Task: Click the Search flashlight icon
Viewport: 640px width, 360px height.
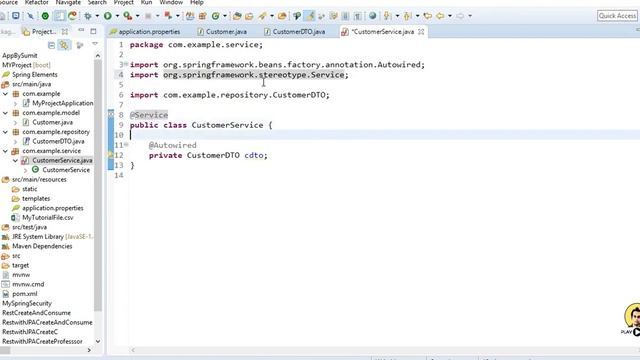Action: 262,16
